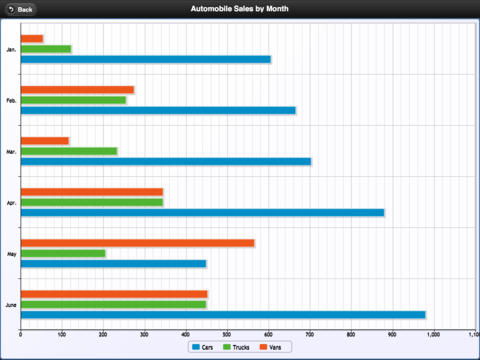Click the orange Vans legend swatch
Viewport: 480px width, 360px height.
[x=263, y=347]
